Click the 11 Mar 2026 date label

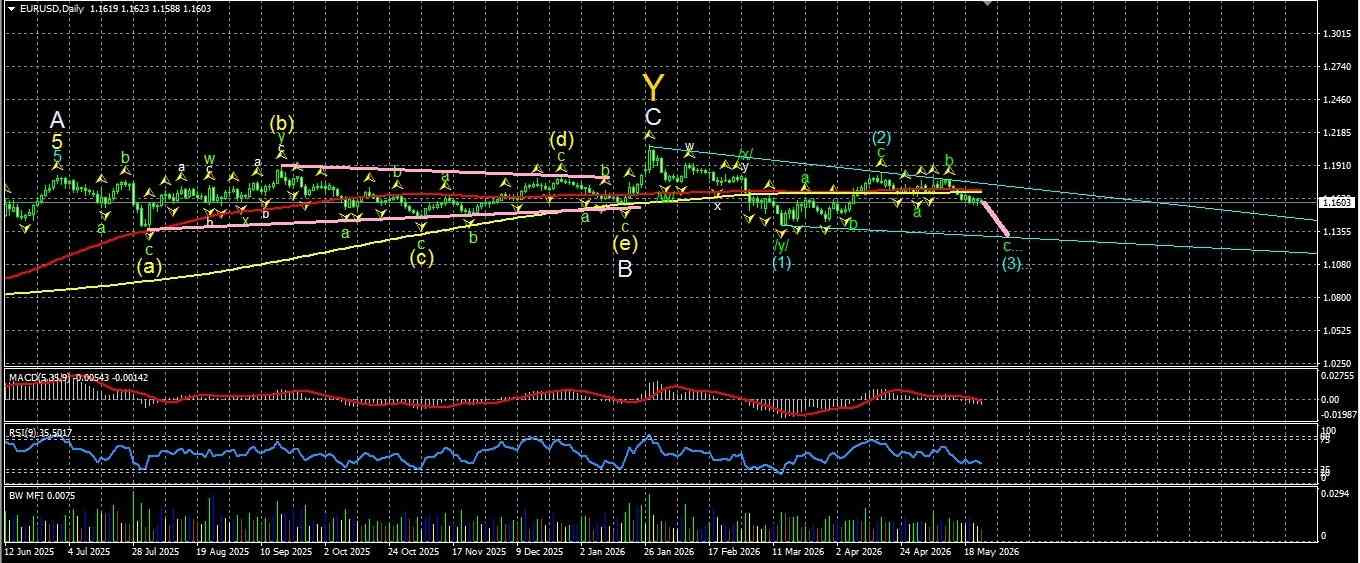(798, 551)
